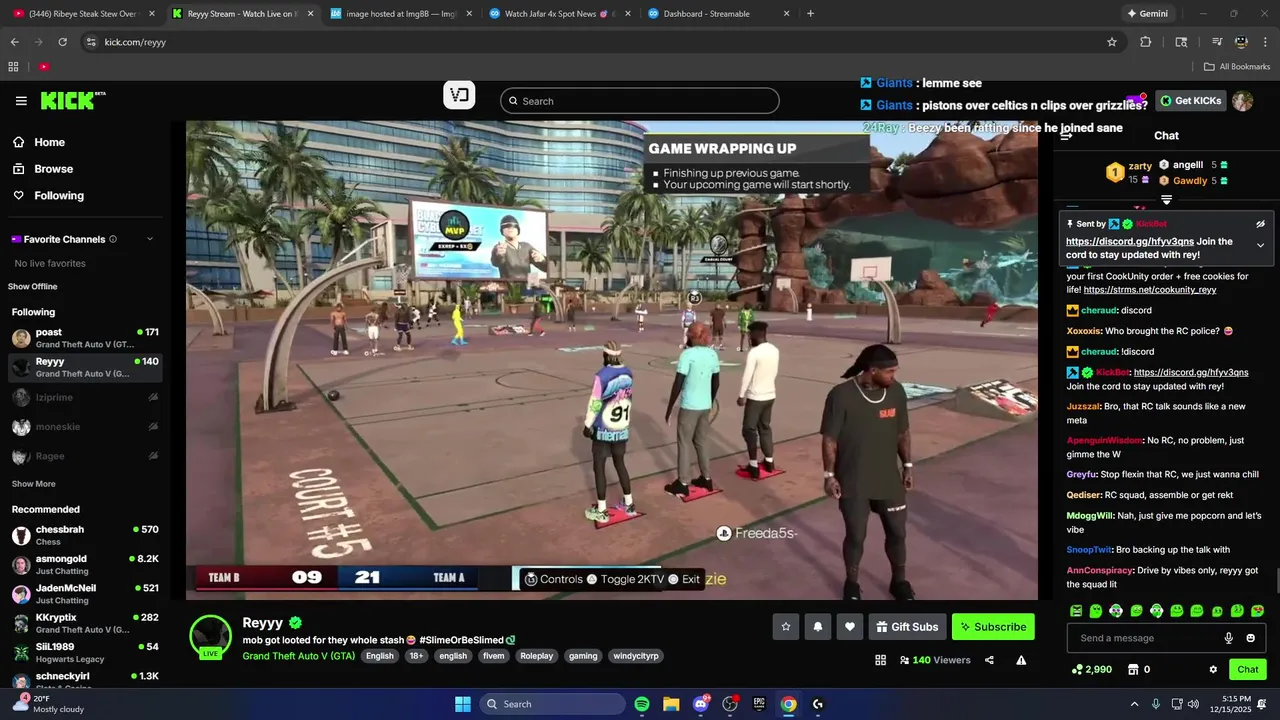1280x720 pixels.
Task: Click the heart follow button
Action: click(x=850, y=627)
